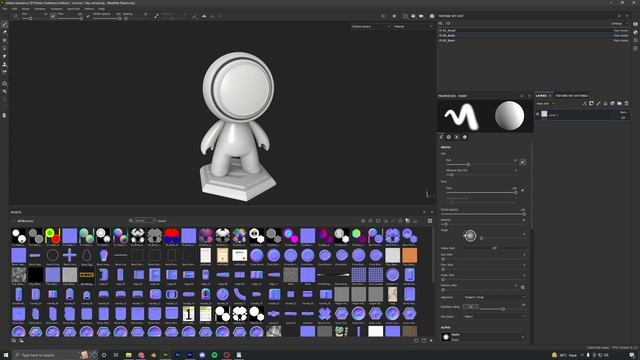Viewport: 640px width, 360px height.
Task: Add a new paint layer
Action: 598,104
